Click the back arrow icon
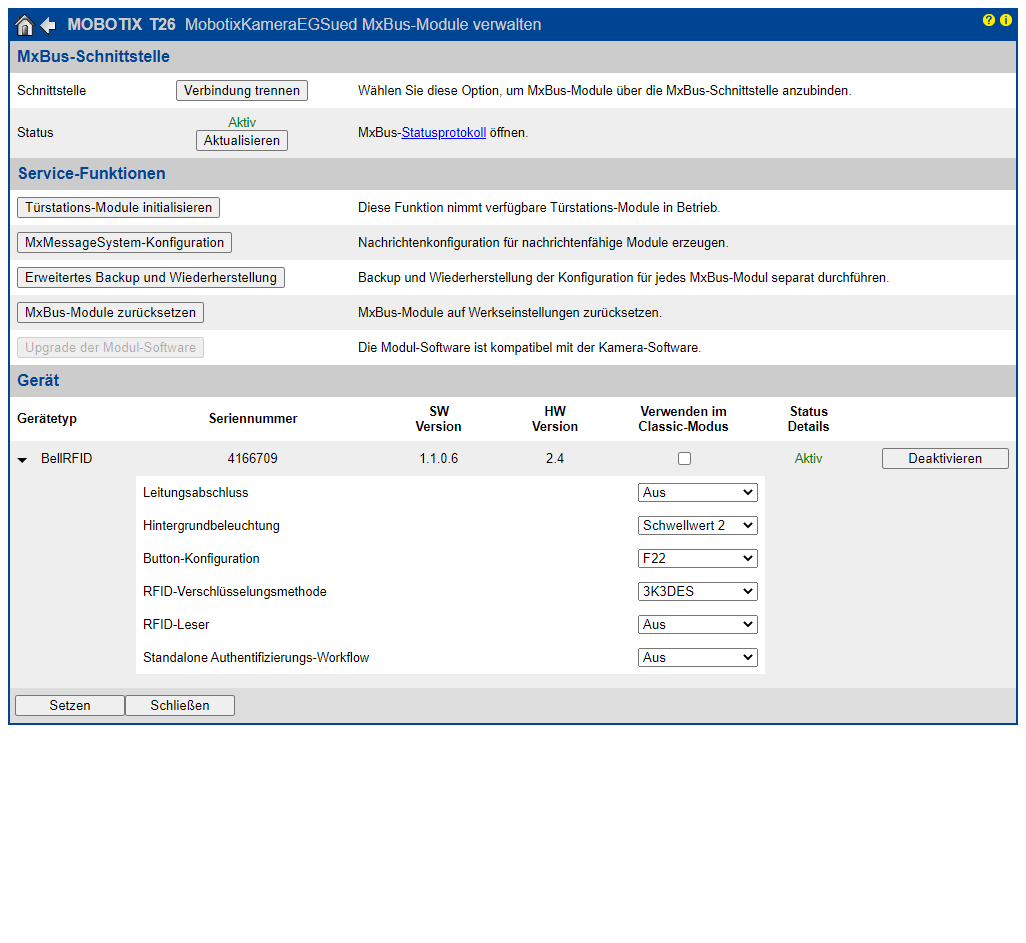Screen dimensions: 1026x943 pos(48,25)
